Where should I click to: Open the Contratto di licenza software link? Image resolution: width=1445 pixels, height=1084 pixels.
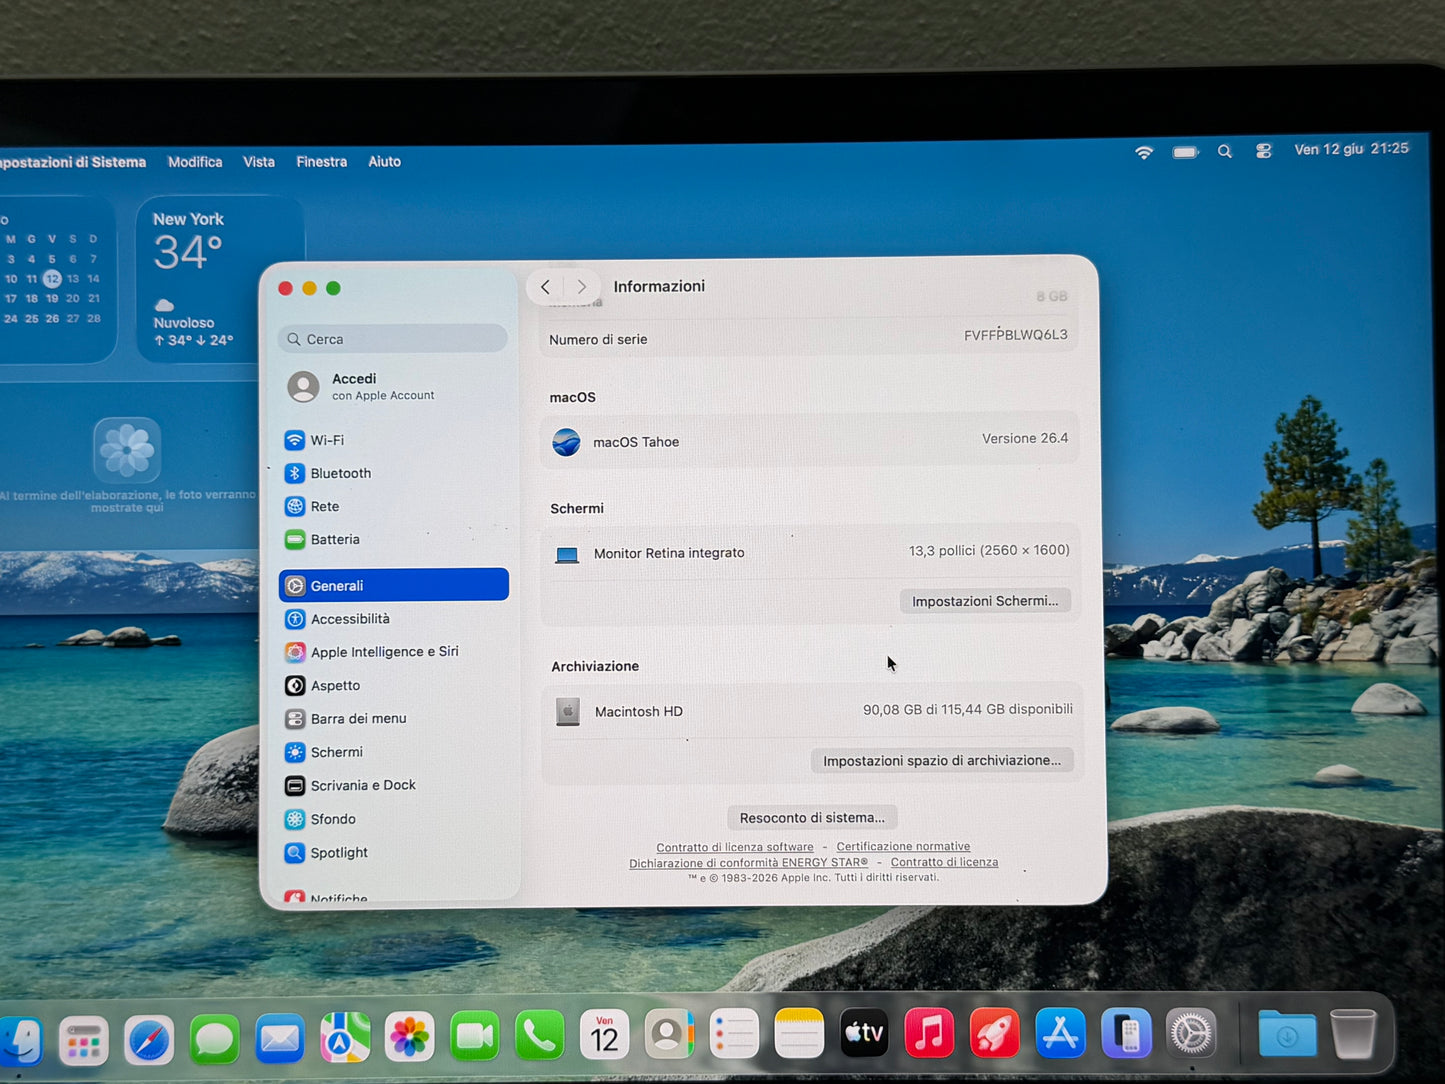click(x=735, y=847)
